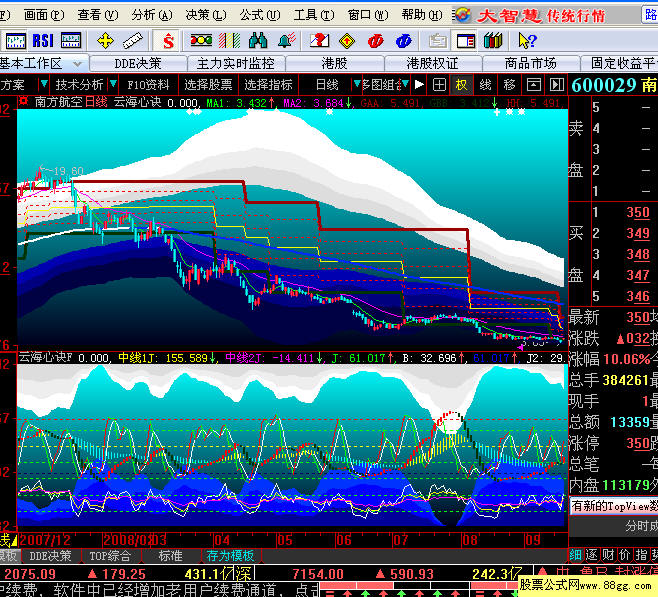Toggle the side info panel icon
Image resolution: width=658 pixels, height=597 pixels.
(466, 41)
